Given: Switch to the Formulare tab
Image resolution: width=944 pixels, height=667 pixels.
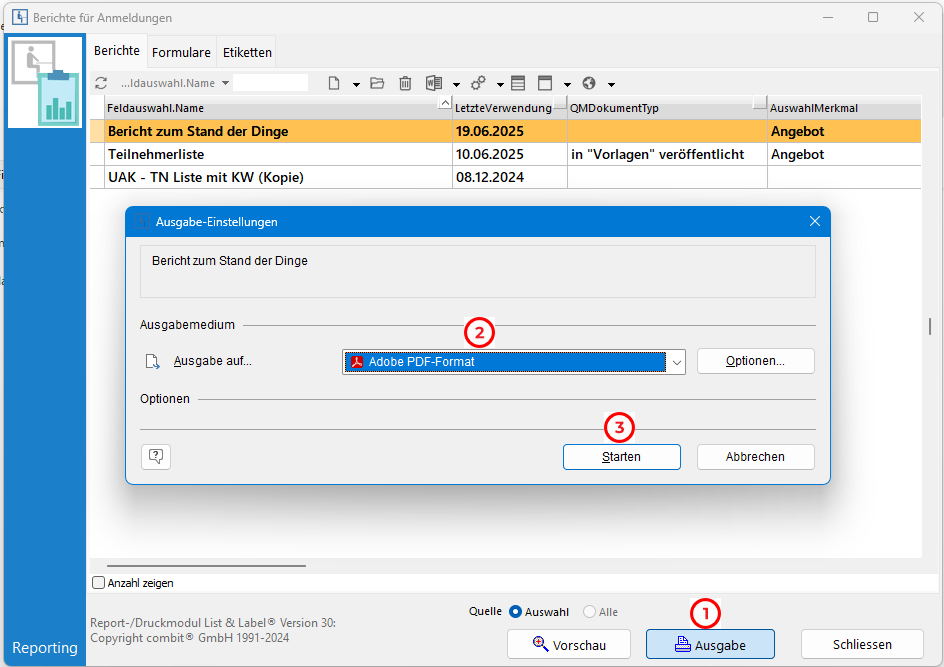Looking at the screenshot, I should (x=181, y=52).
